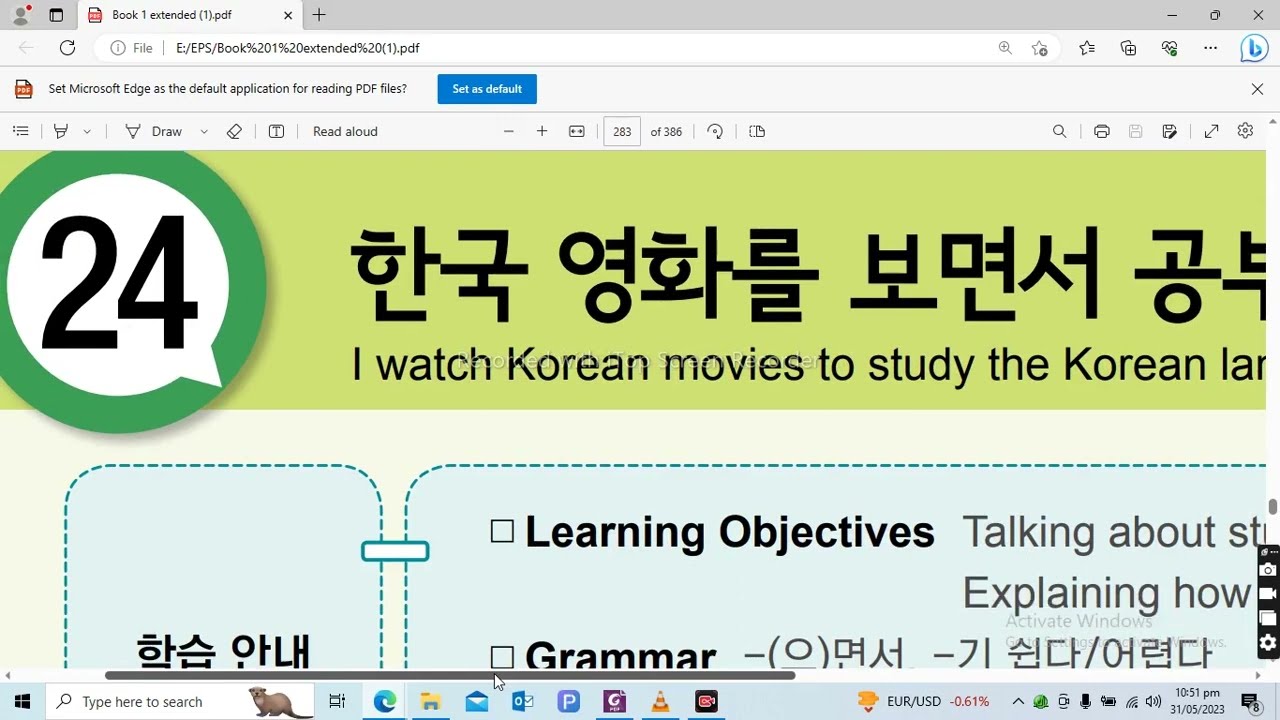1280x720 pixels.
Task: Open a new browser tab
Action: point(319,15)
